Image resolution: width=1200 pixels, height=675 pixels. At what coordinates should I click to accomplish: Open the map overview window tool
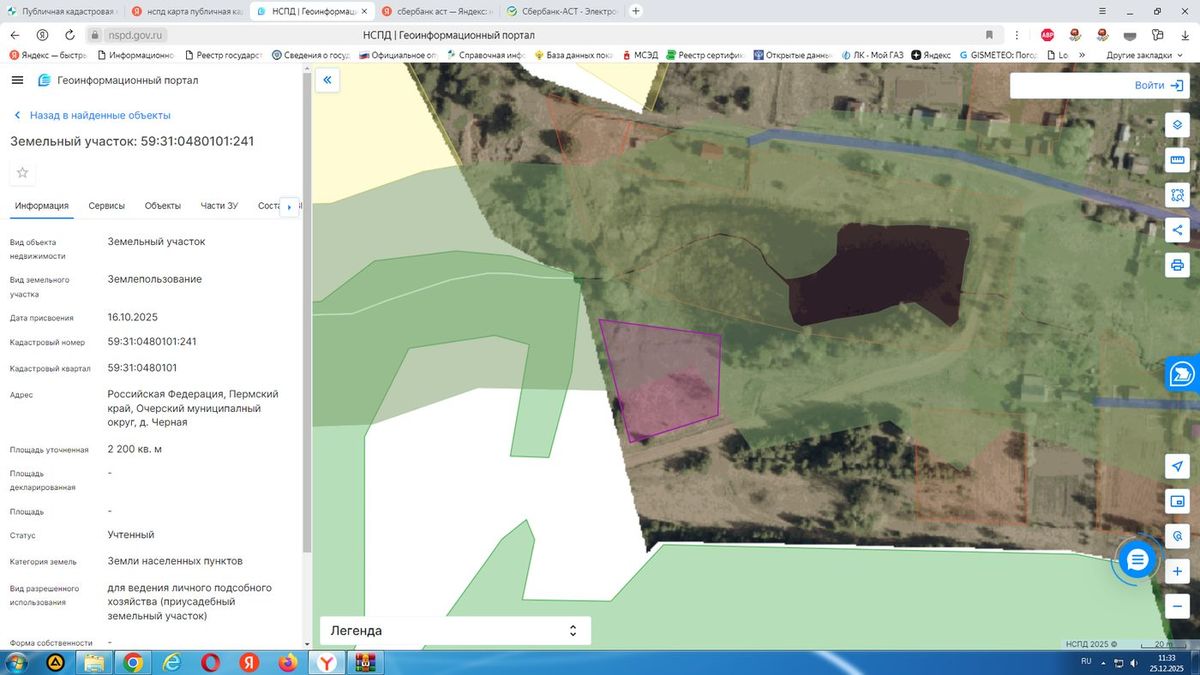pyautogui.click(x=1177, y=501)
